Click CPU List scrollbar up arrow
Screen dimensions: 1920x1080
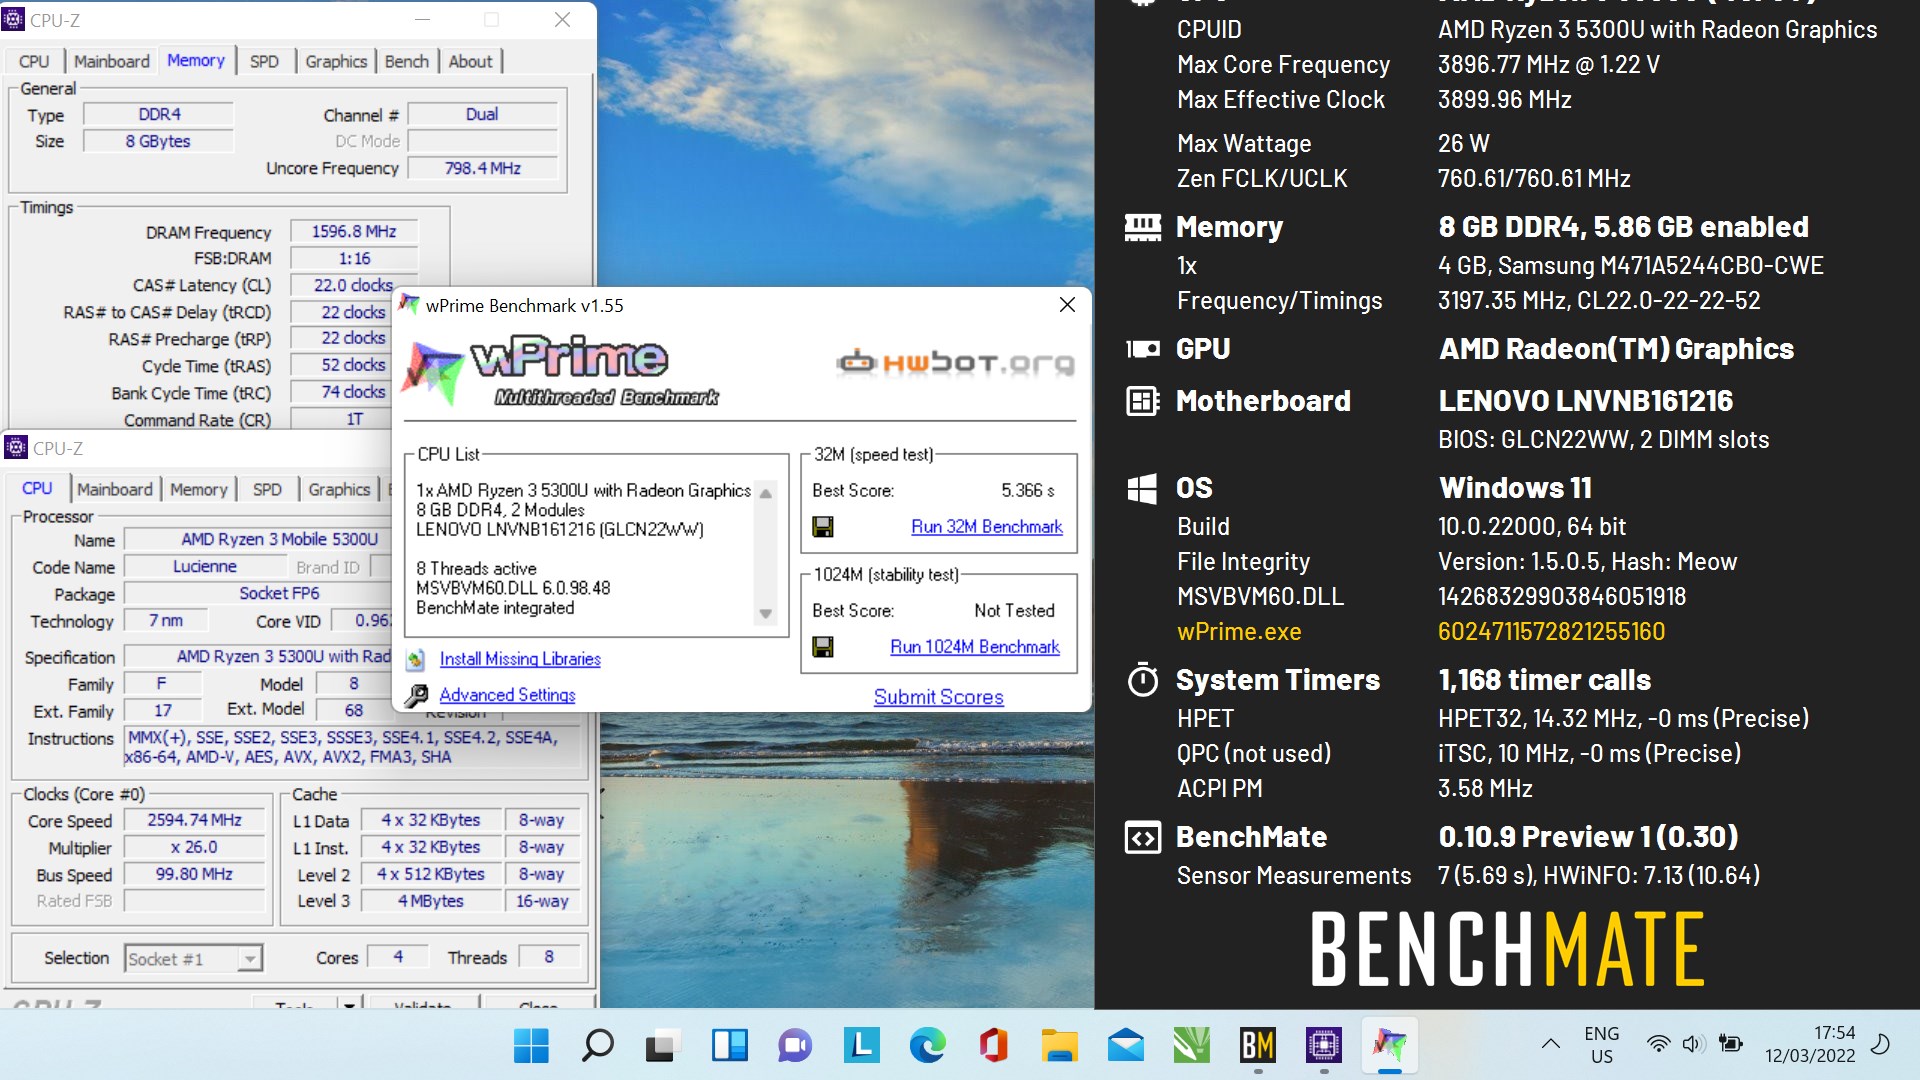766,493
